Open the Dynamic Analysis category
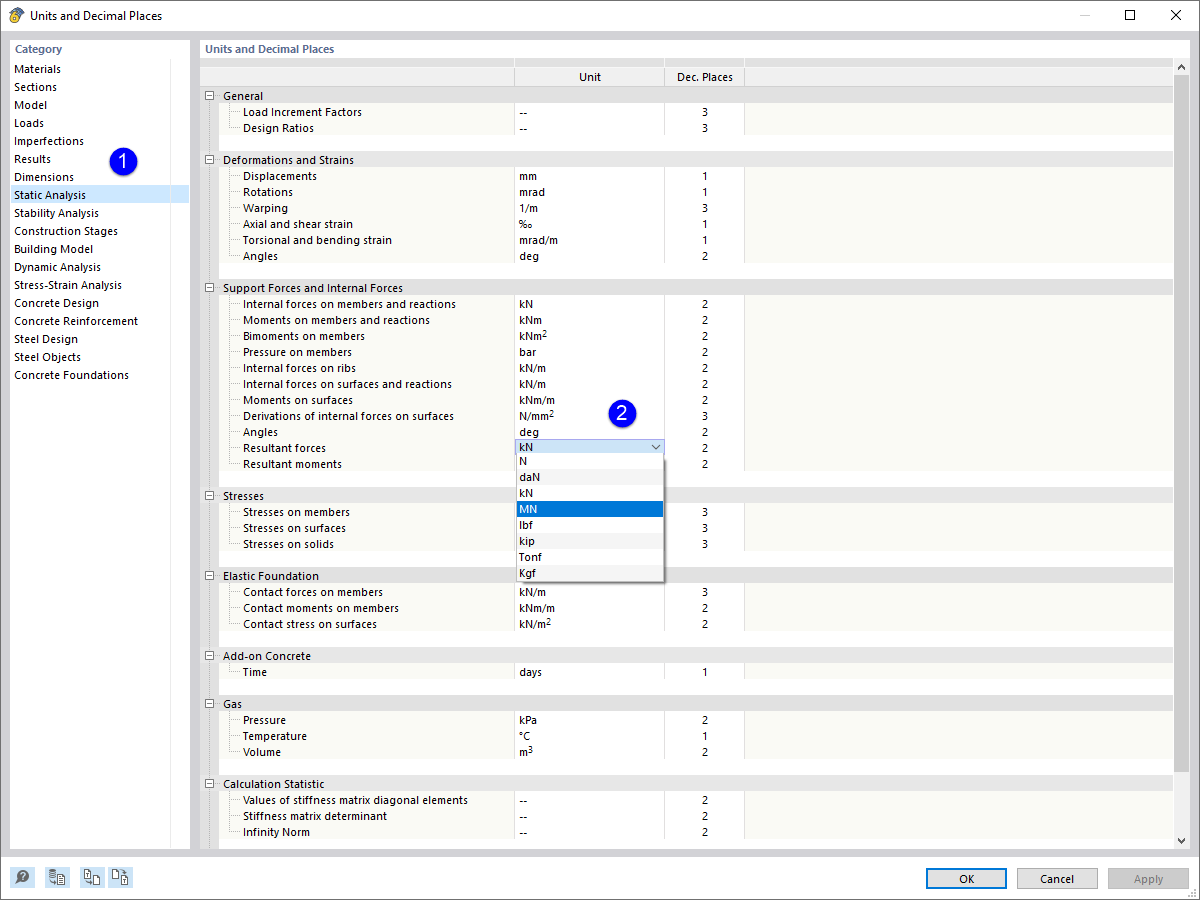Image resolution: width=1200 pixels, height=900 pixels. 57,266
